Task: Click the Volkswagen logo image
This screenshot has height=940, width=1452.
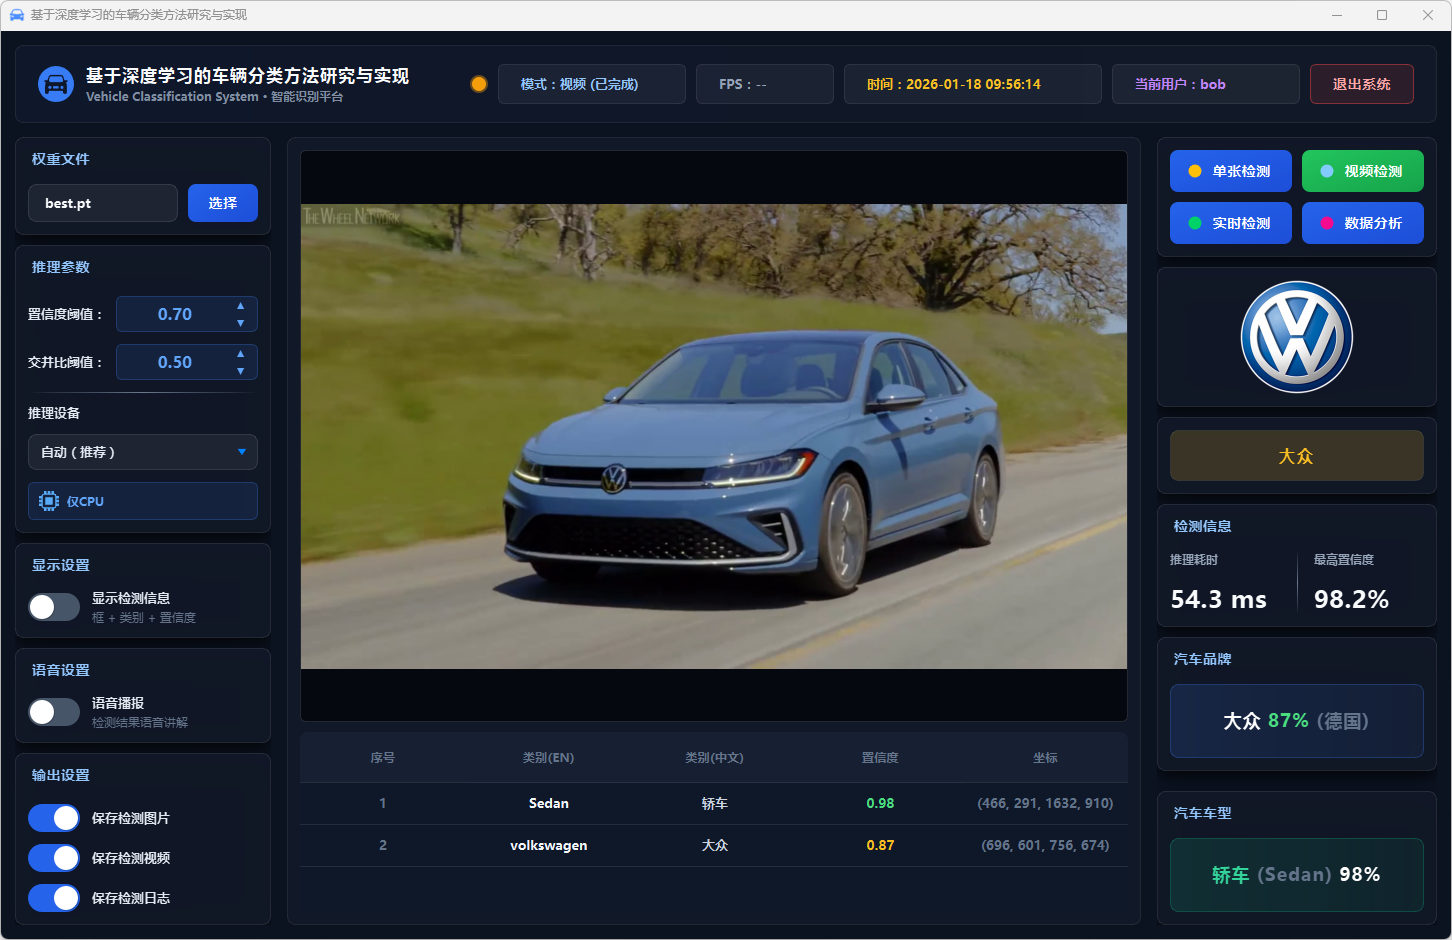Action: pos(1297,337)
